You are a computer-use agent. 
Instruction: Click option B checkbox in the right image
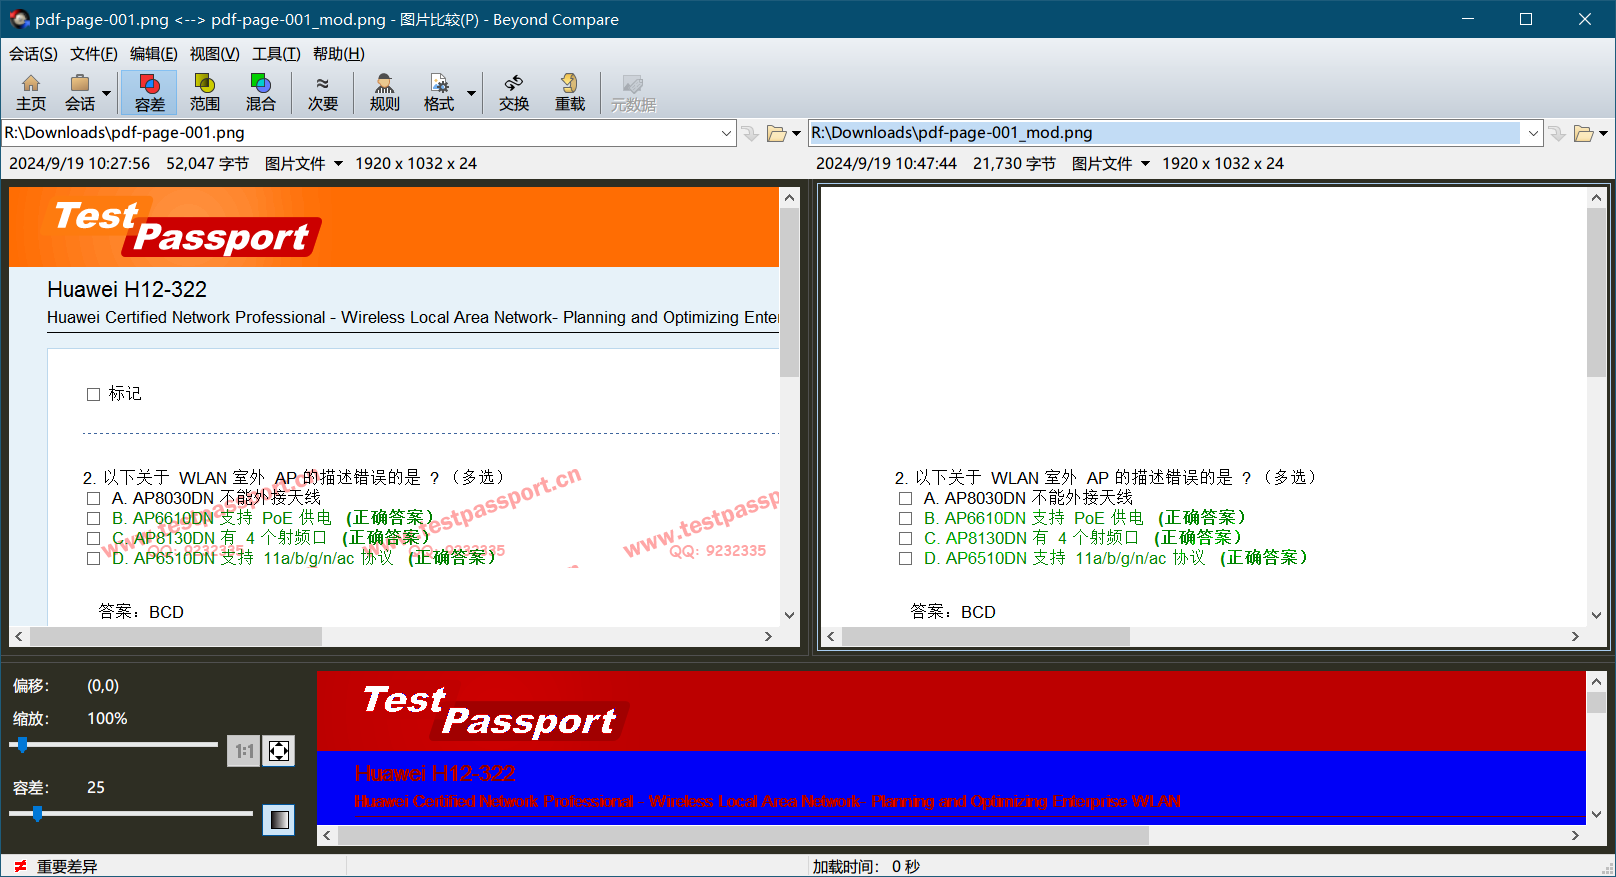[905, 518]
